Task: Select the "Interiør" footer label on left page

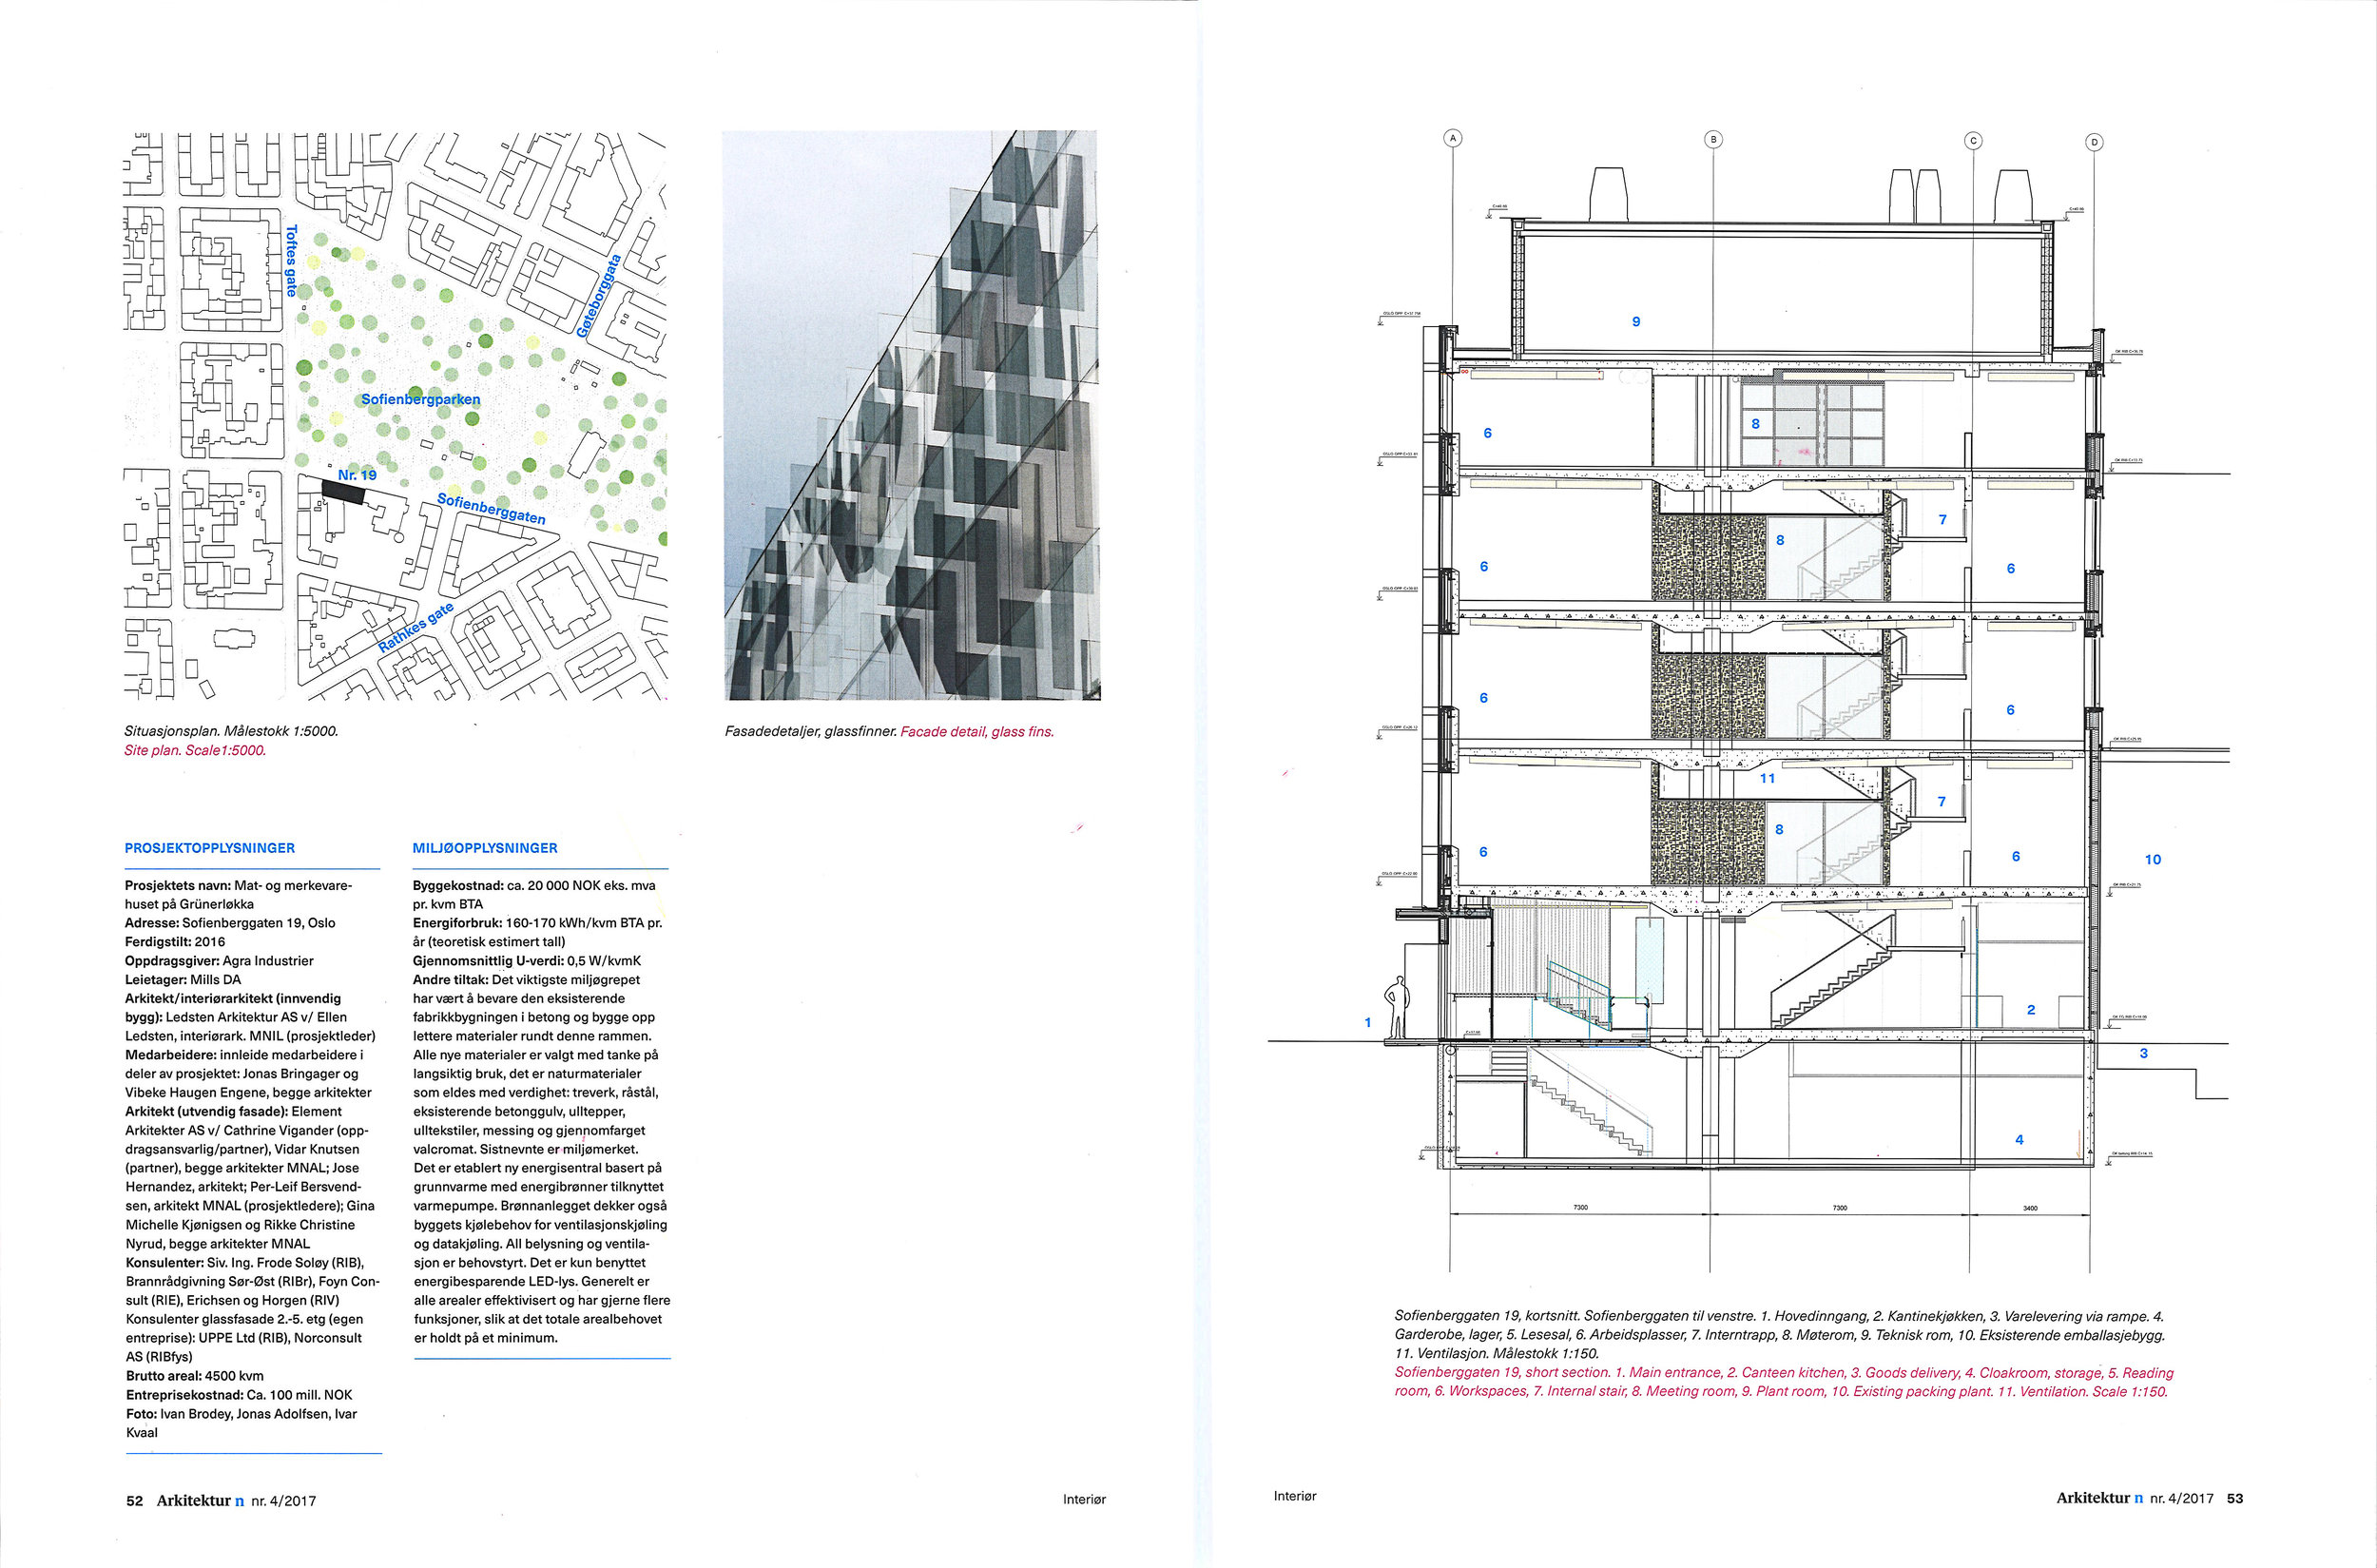Action: (1084, 1499)
